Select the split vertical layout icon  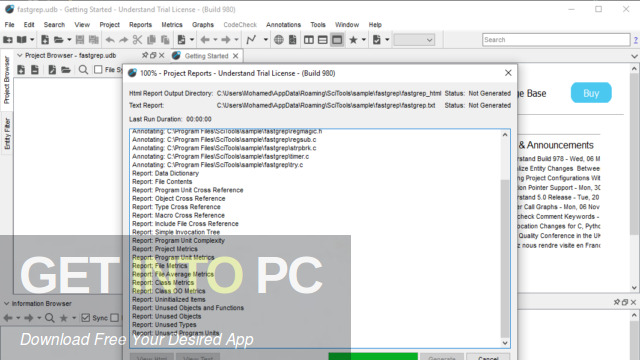309,40
